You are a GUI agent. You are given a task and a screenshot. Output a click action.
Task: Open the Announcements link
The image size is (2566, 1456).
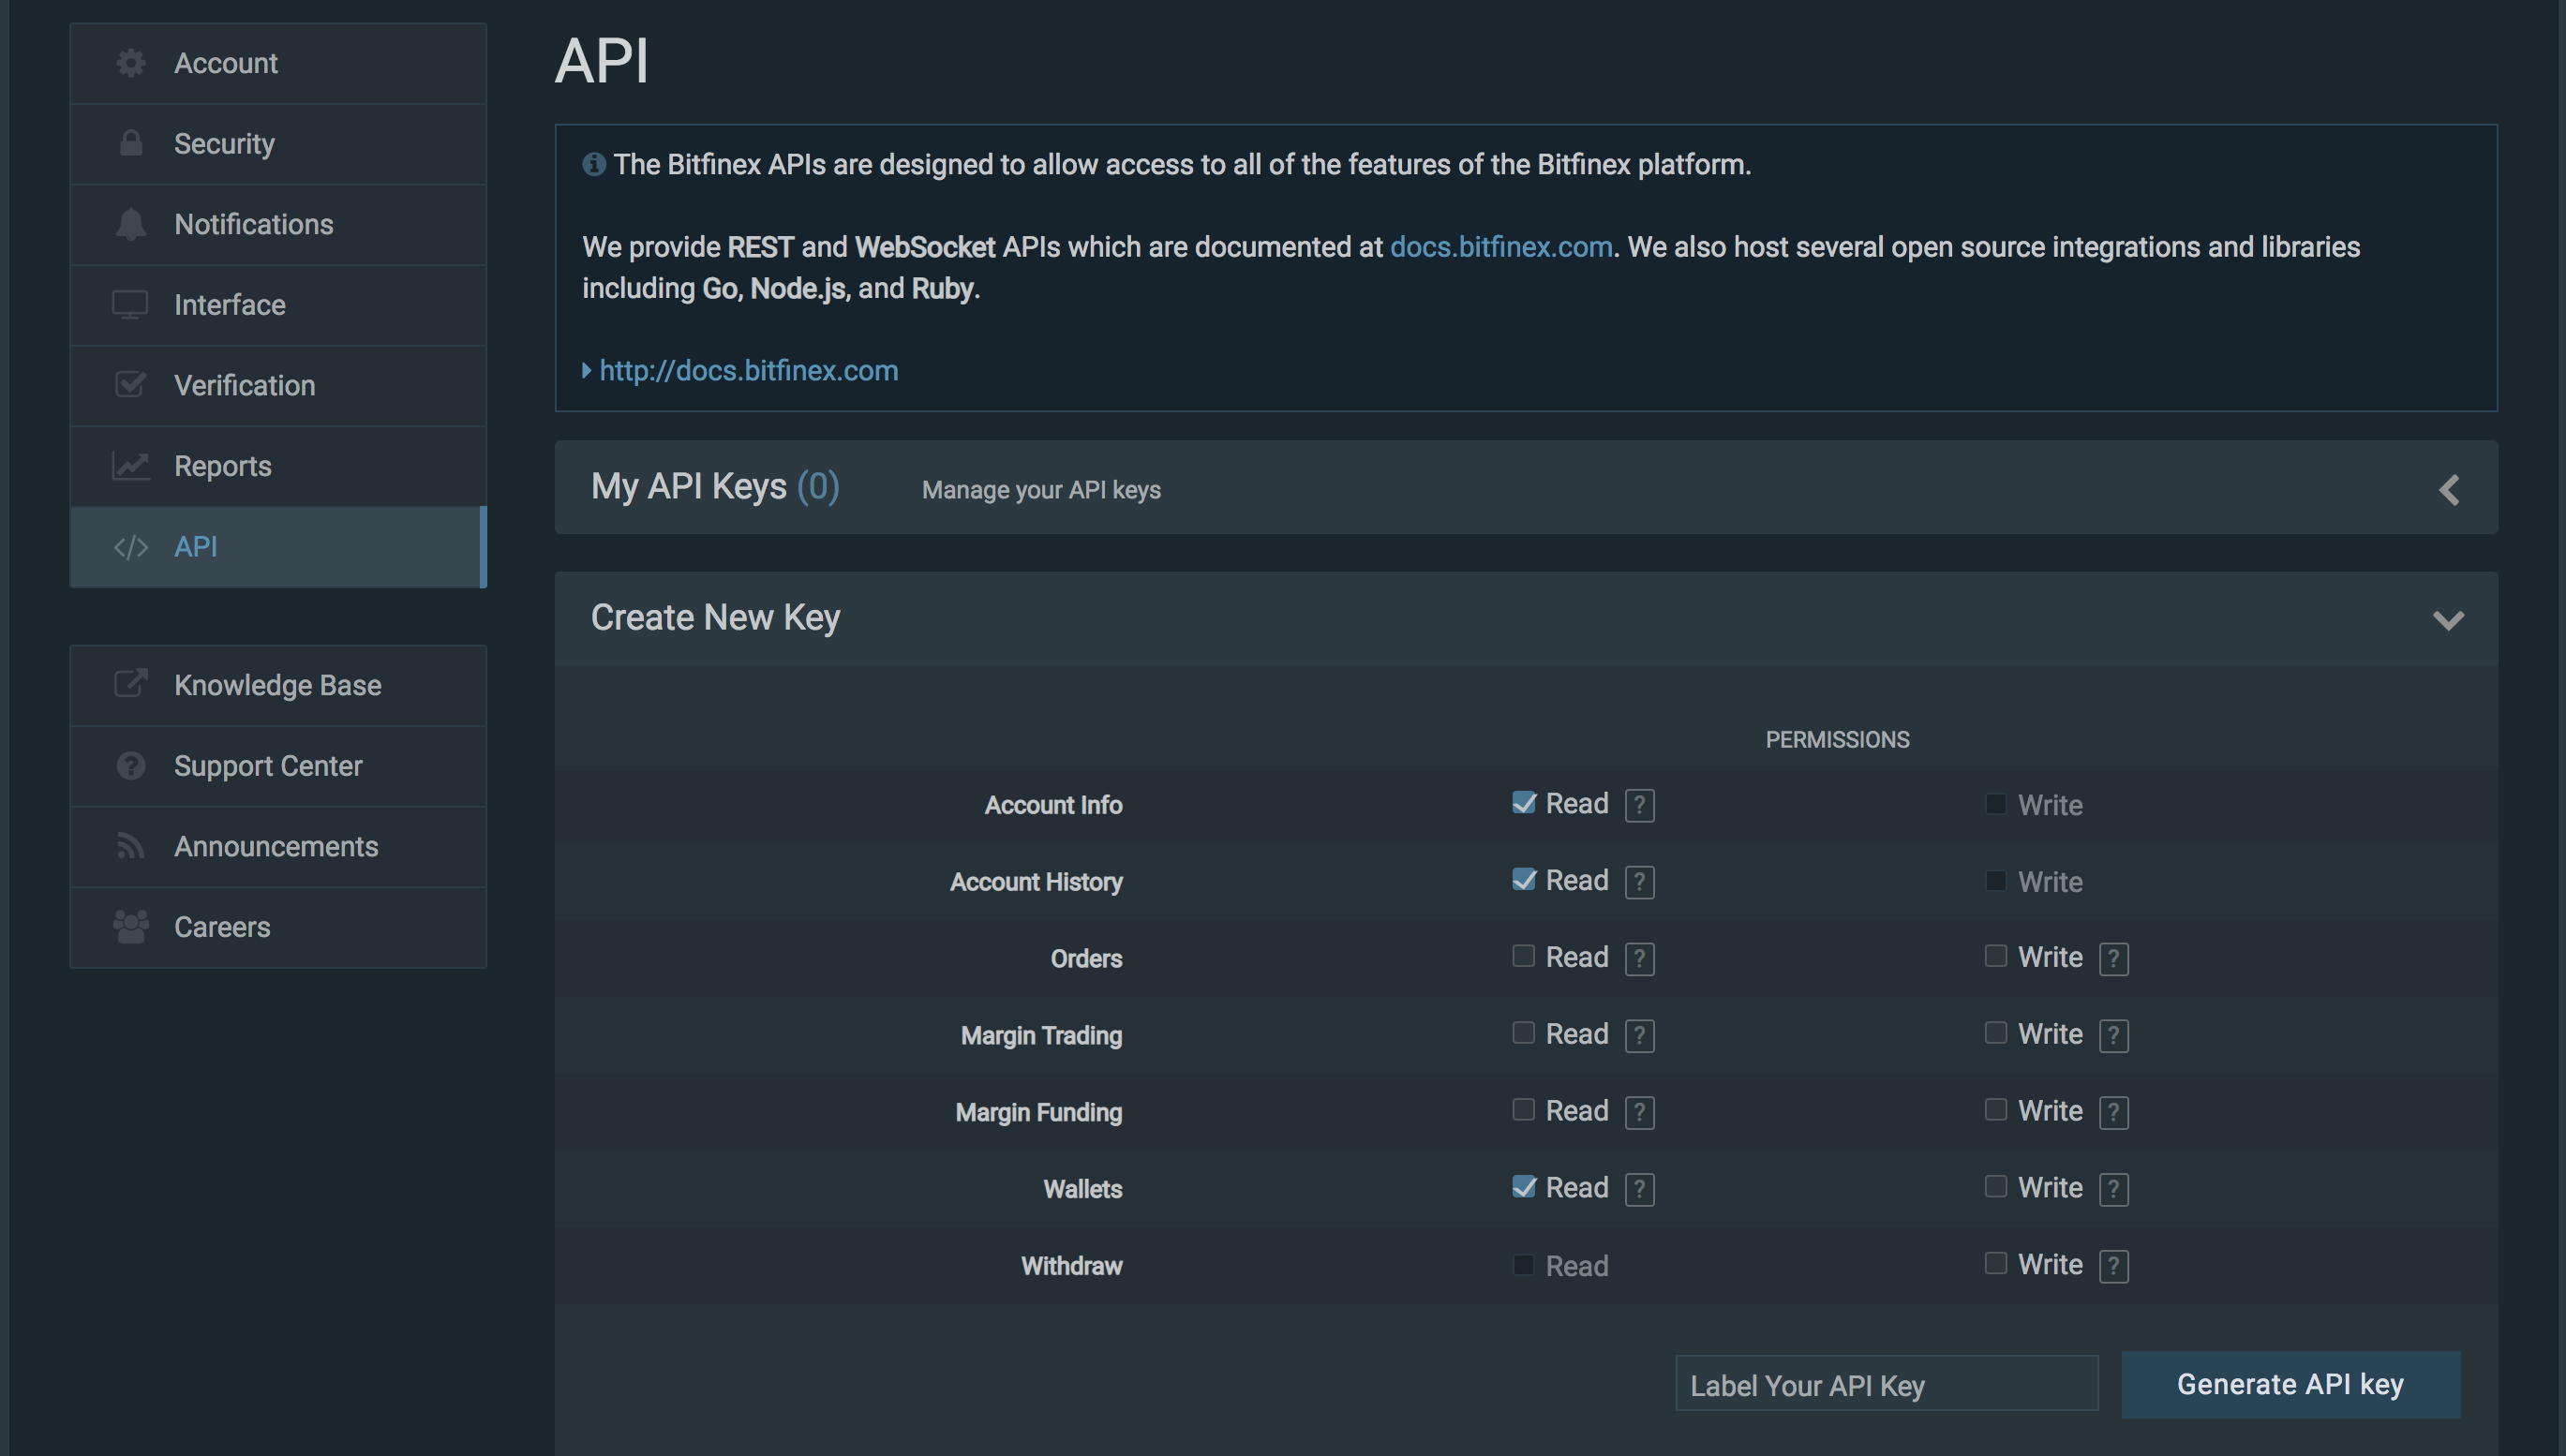(278, 847)
